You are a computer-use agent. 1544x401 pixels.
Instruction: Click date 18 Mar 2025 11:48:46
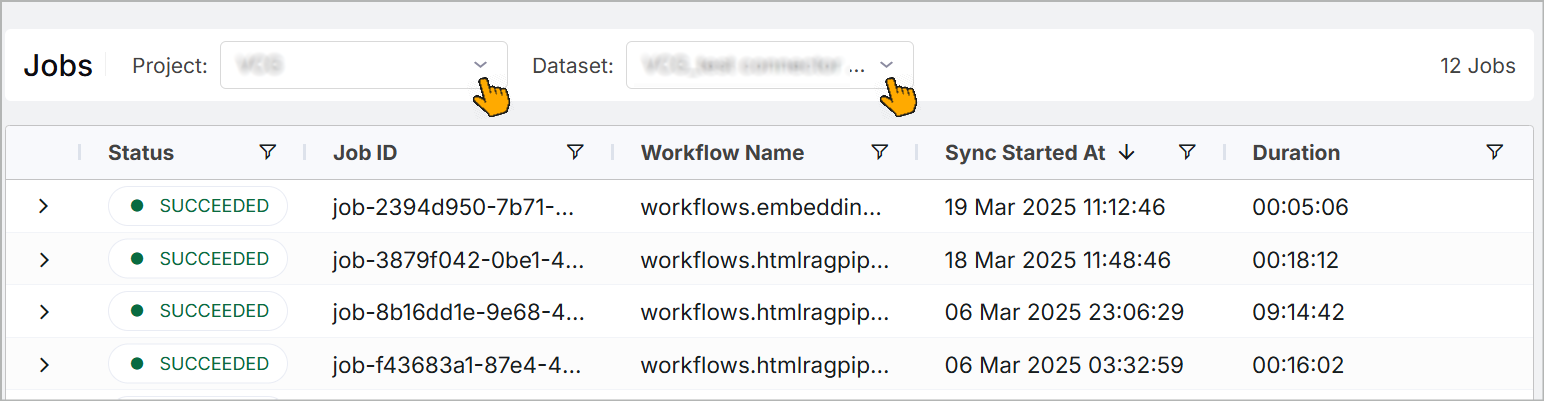(1056, 260)
